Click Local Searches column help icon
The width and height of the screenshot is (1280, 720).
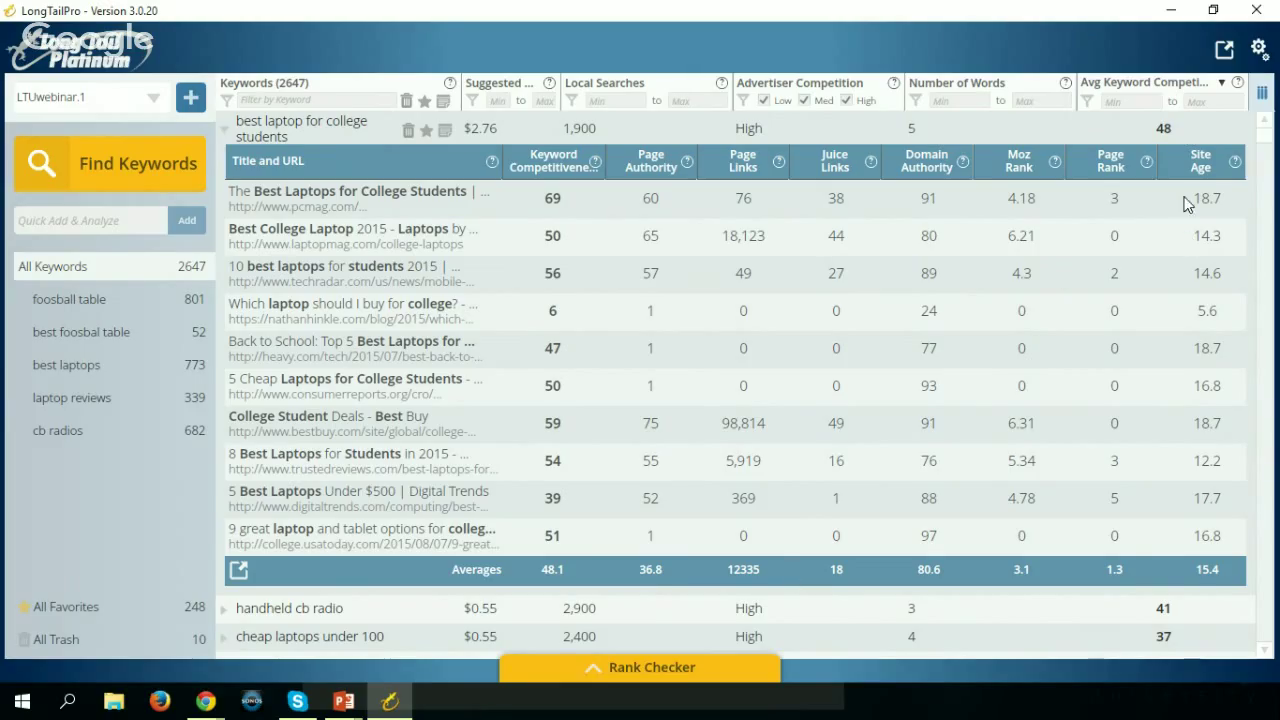click(x=722, y=83)
